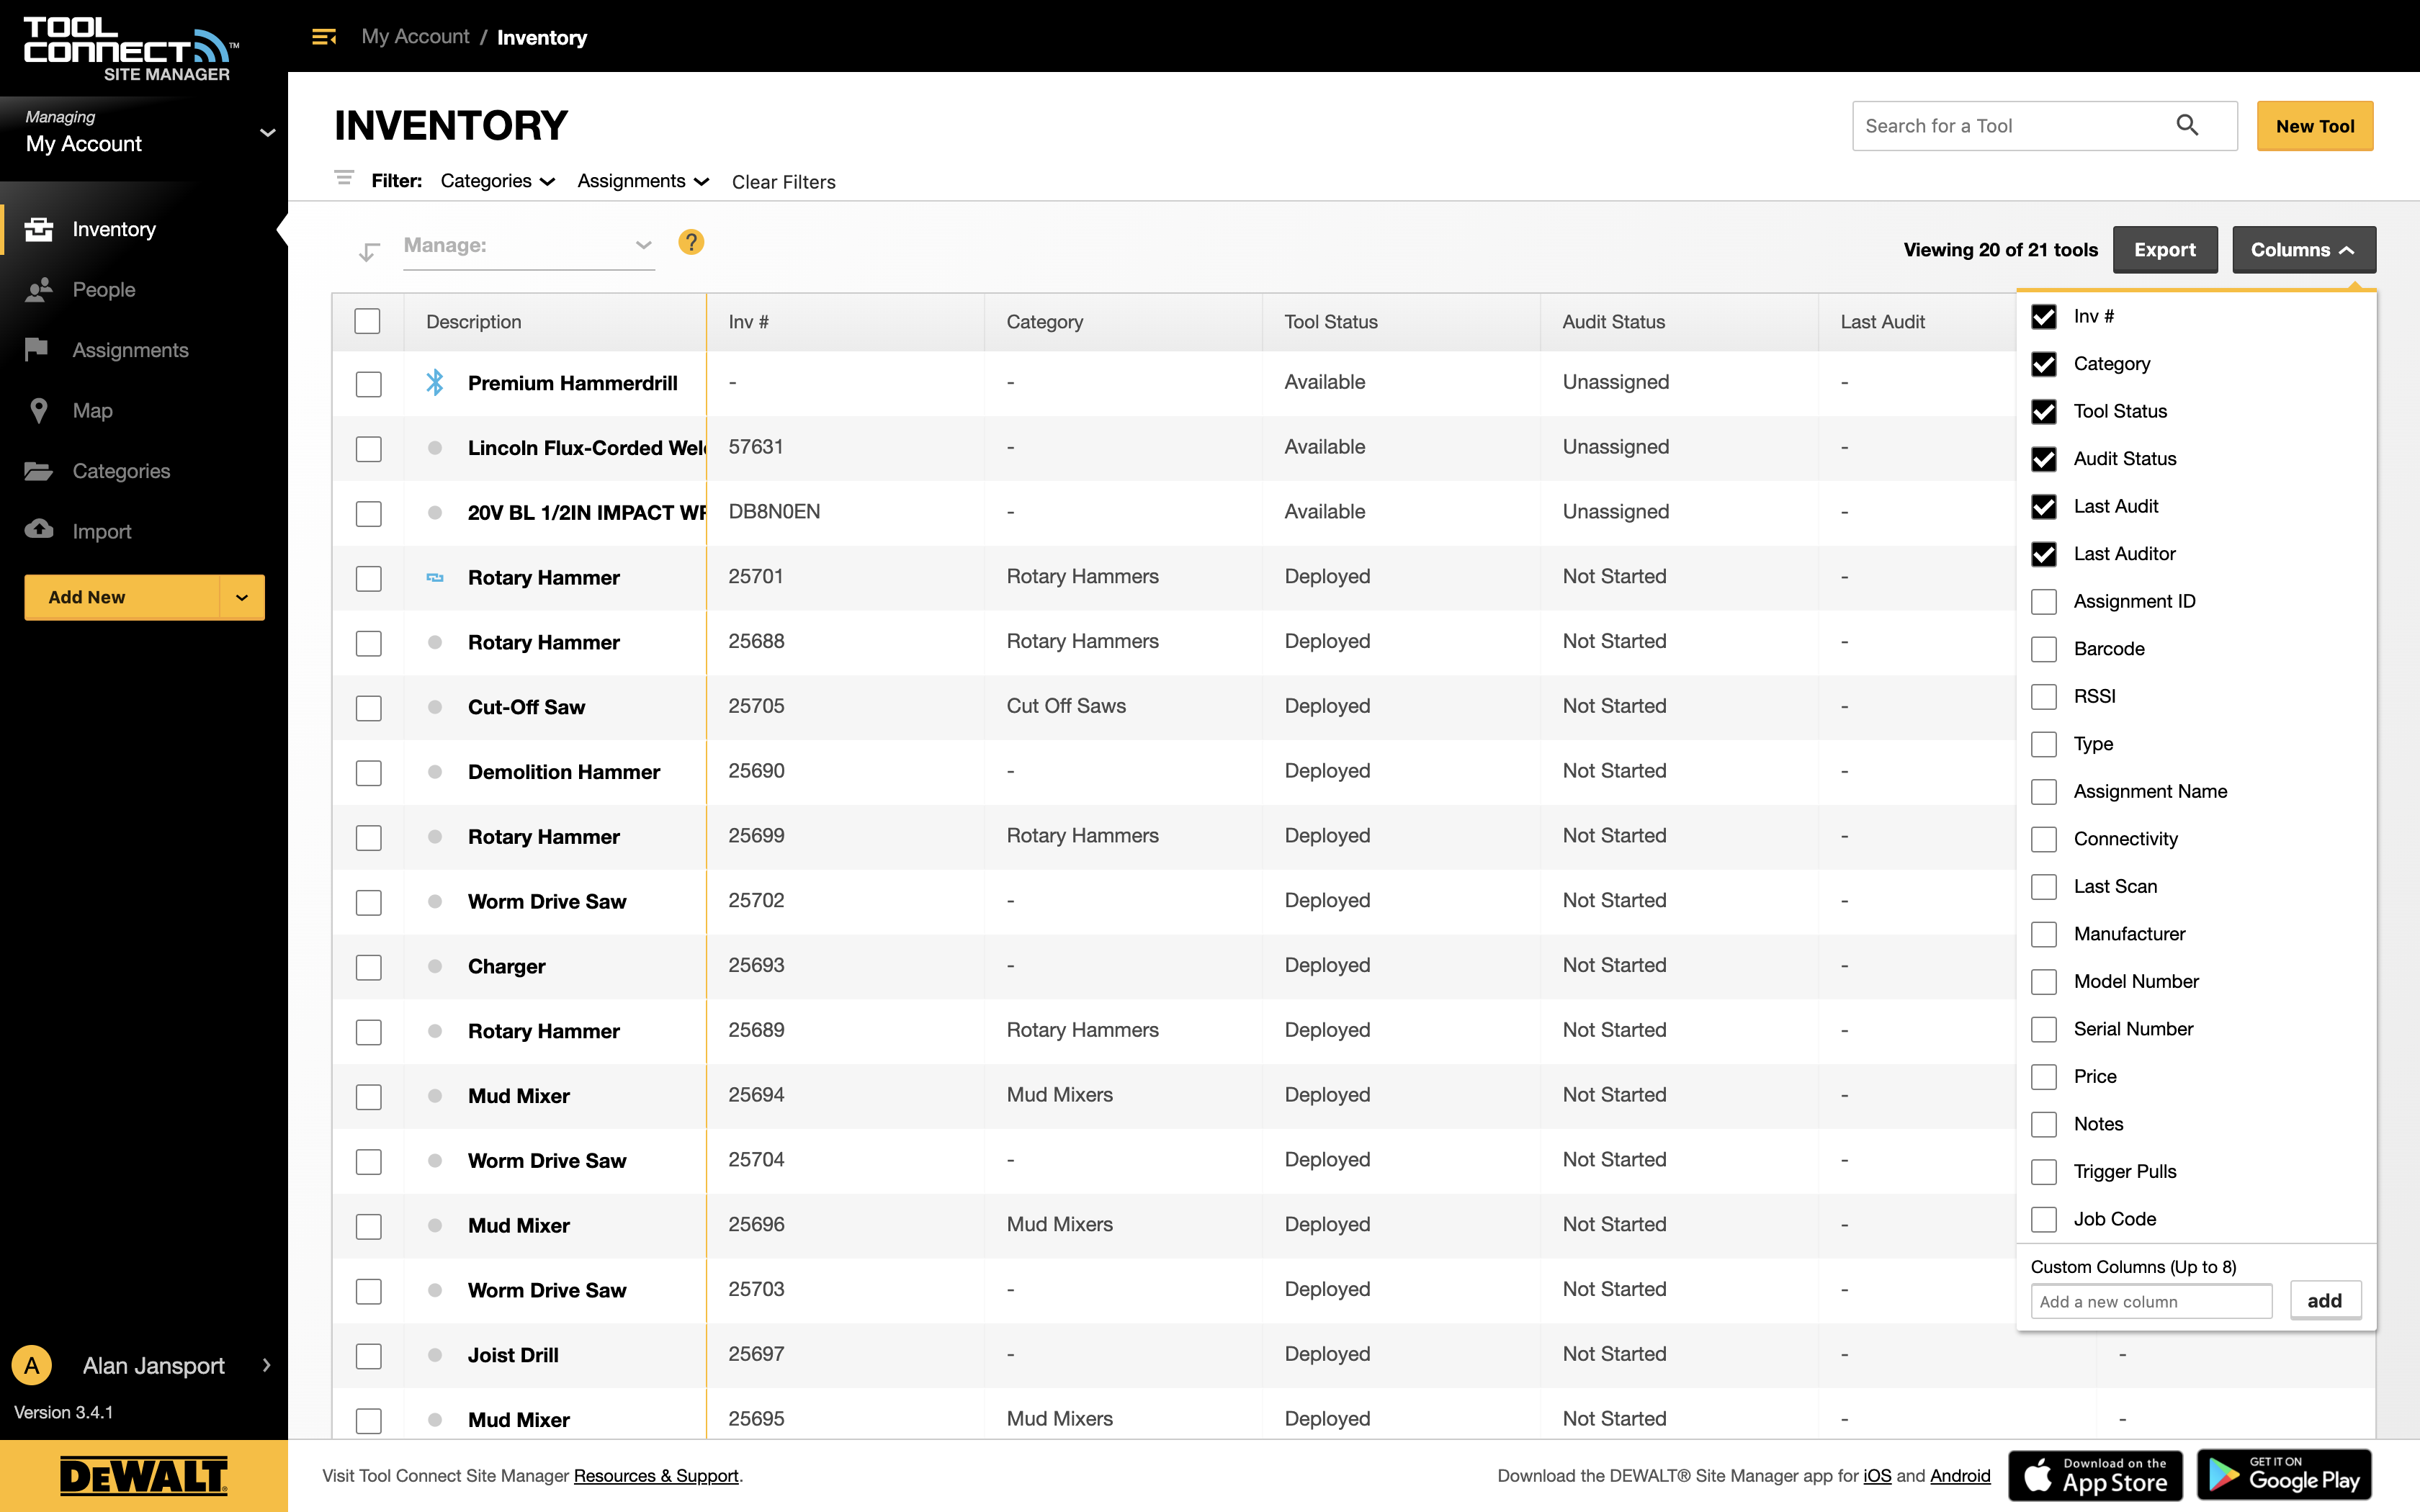This screenshot has height=1512, width=2420.
Task: Click the add custom column button
Action: click(2324, 1300)
